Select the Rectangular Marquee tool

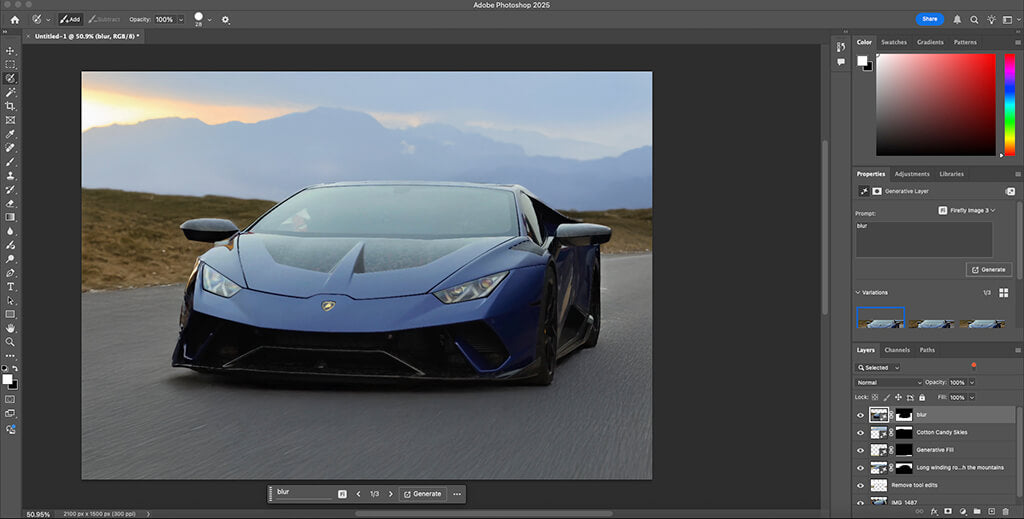[x=10, y=65]
